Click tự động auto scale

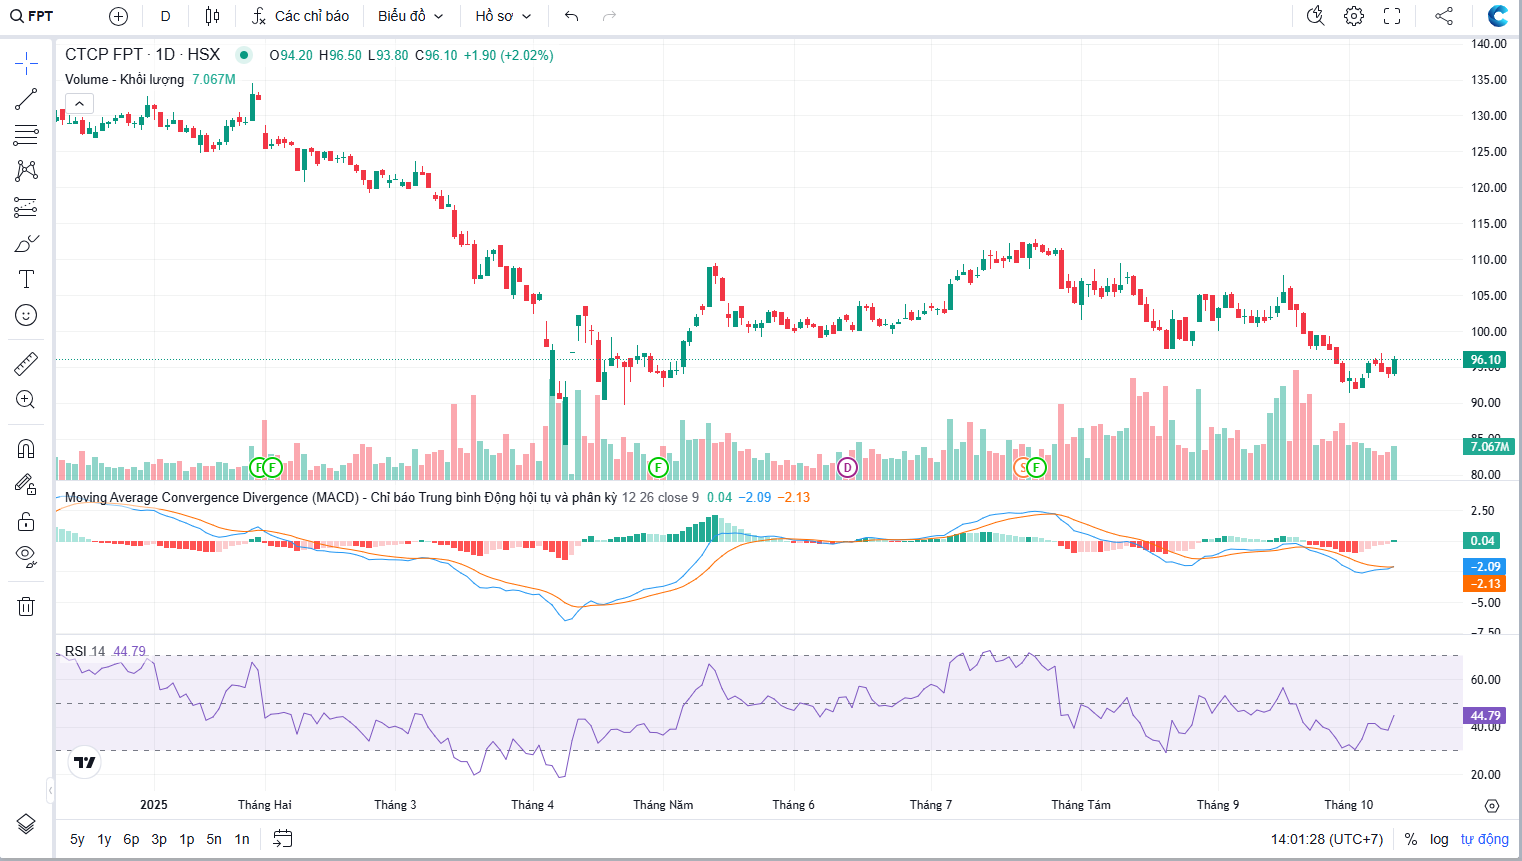1484,839
